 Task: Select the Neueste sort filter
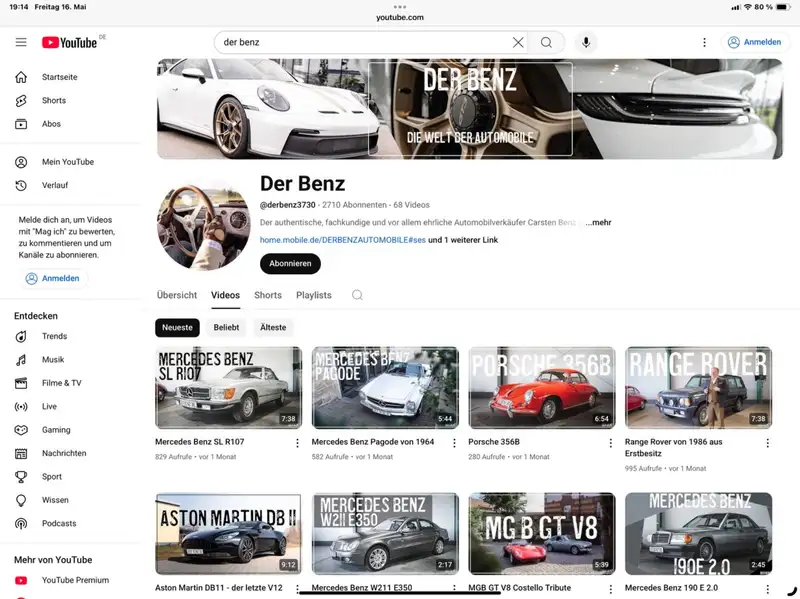click(x=178, y=327)
